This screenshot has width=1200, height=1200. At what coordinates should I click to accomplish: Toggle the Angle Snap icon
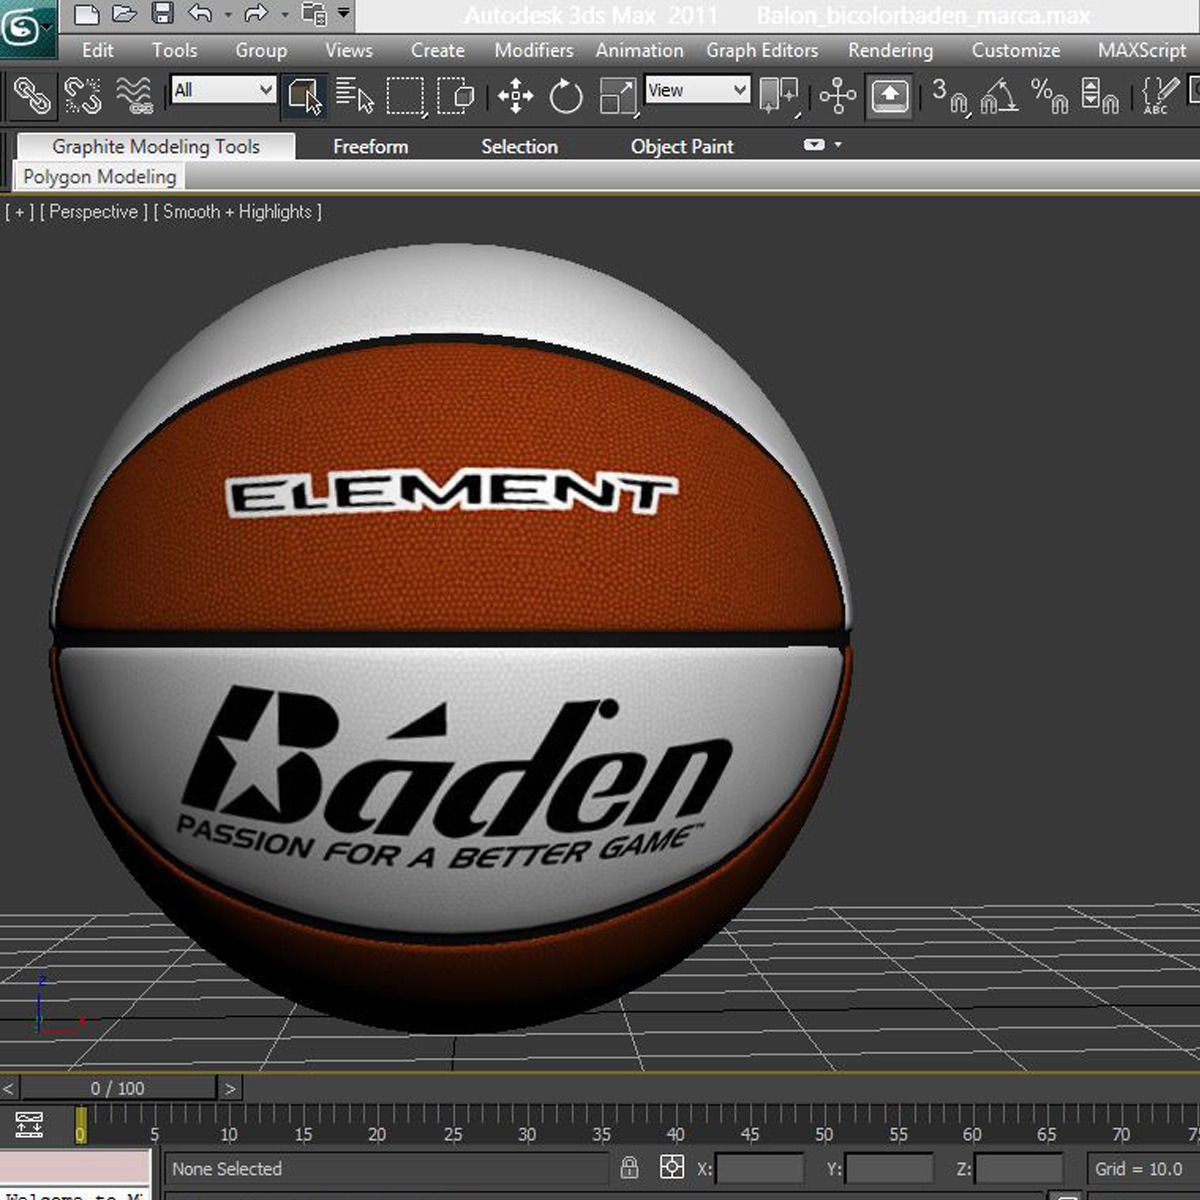click(x=1000, y=97)
